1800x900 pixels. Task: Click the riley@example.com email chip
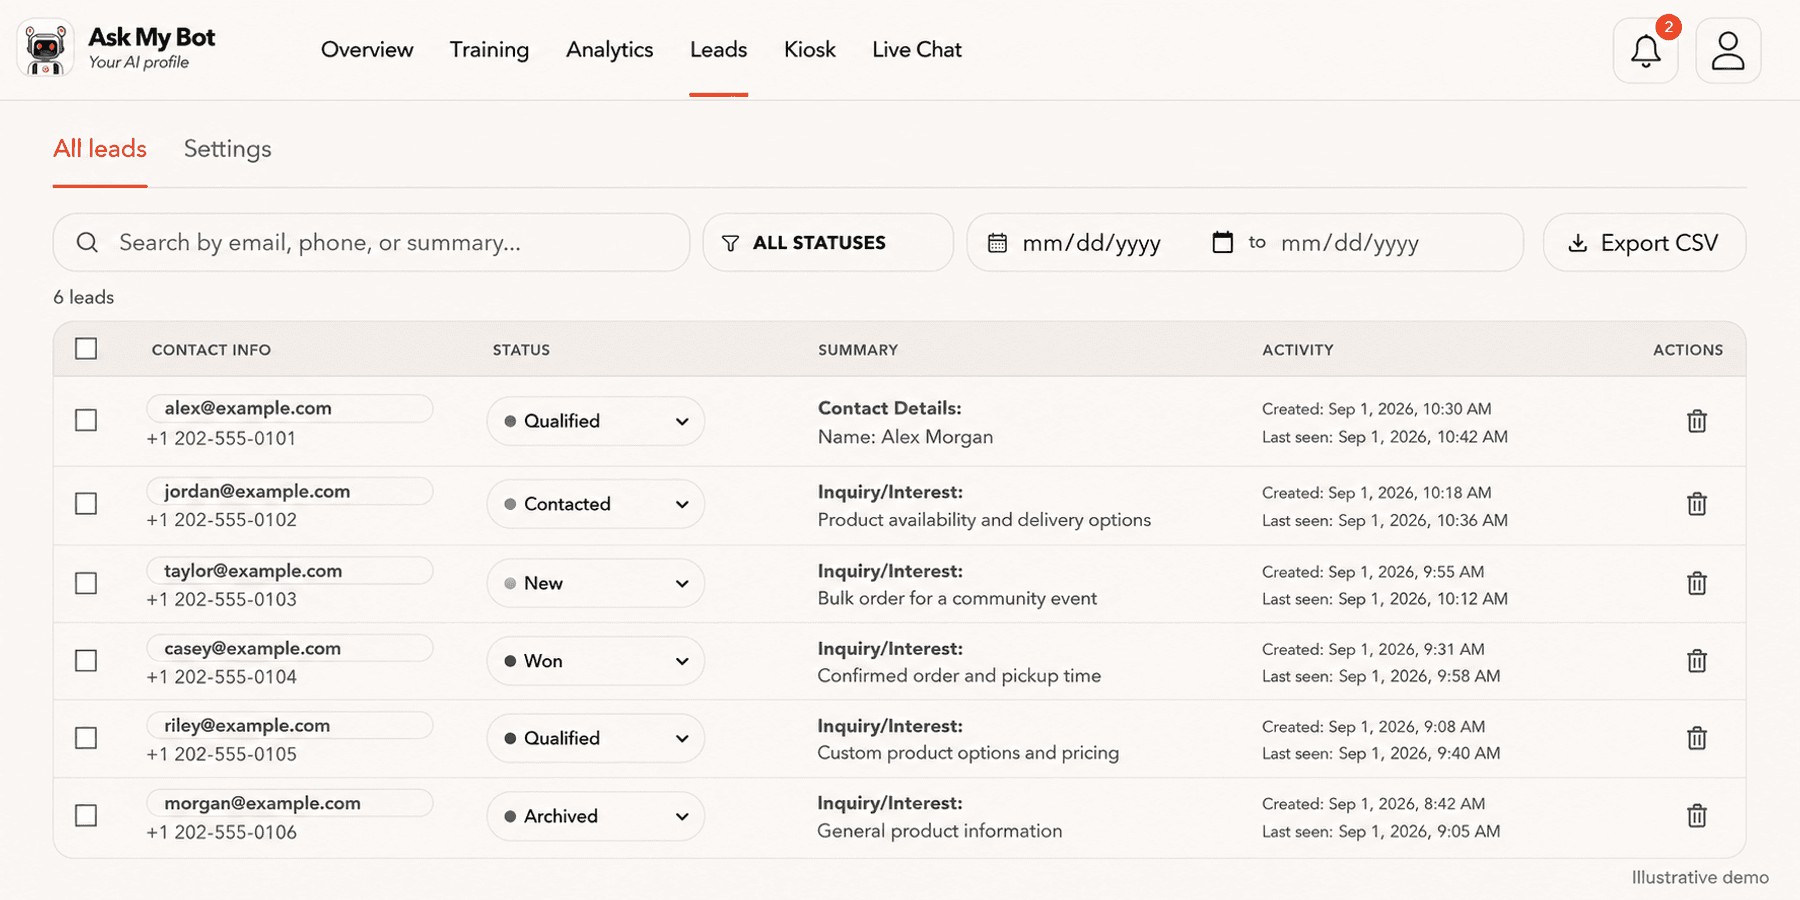pos(290,725)
